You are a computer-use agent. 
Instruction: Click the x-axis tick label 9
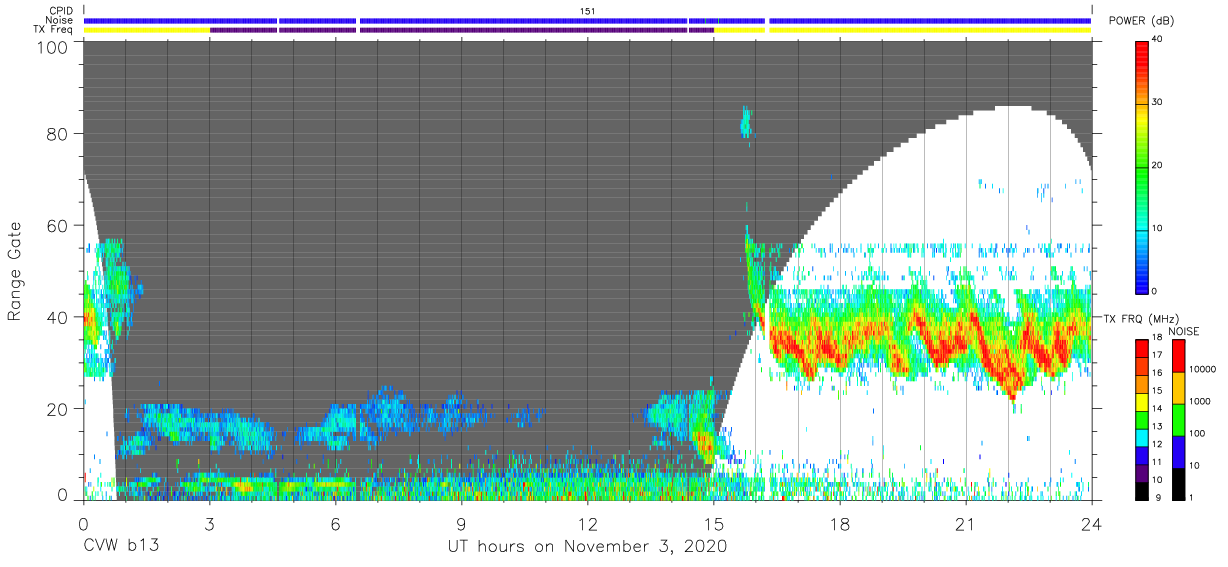tap(461, 523)
